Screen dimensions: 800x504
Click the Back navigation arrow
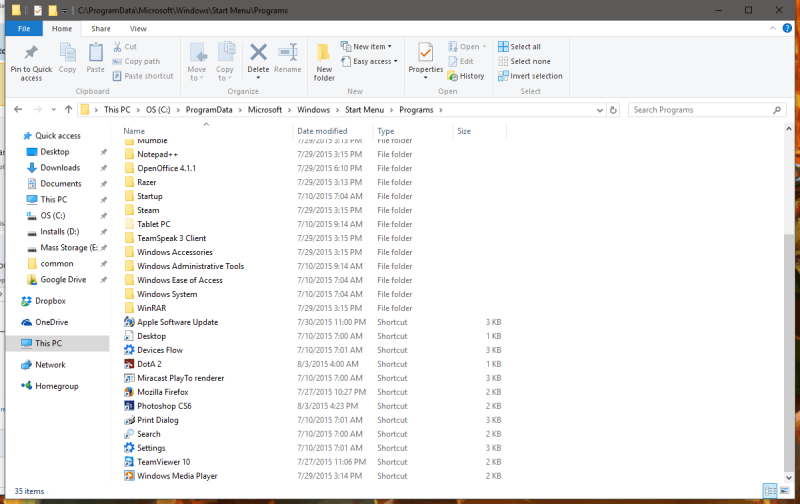click(18, 110)
